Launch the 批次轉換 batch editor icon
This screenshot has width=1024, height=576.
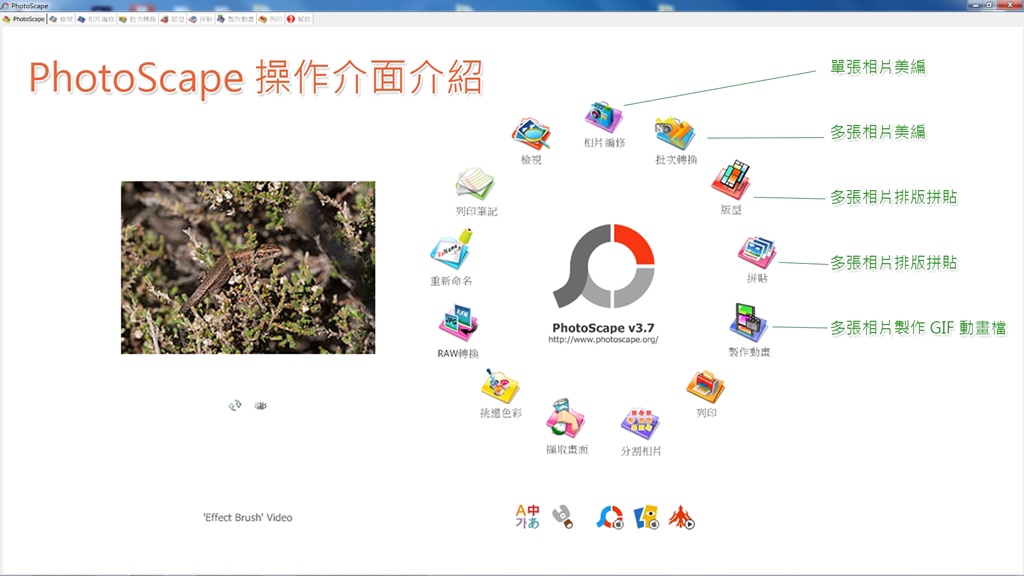pos(675,135)
